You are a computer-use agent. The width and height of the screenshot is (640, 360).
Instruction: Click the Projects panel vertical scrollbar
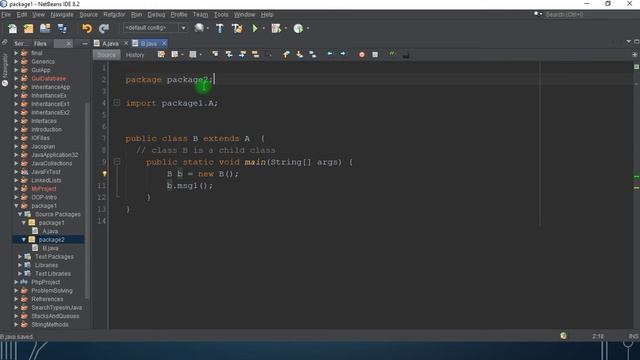[87, 200]
